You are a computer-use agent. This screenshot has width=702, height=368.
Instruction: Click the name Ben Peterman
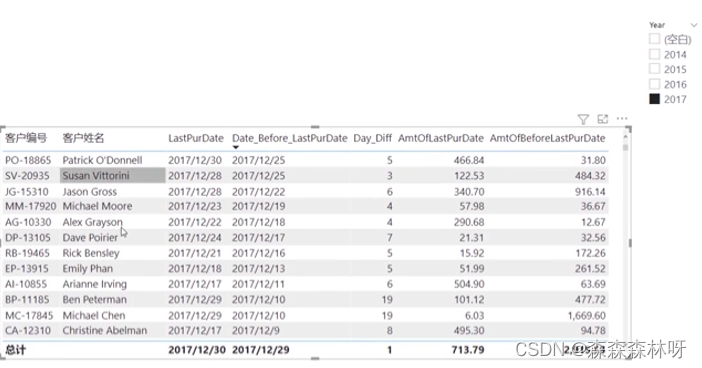(94, 299)
